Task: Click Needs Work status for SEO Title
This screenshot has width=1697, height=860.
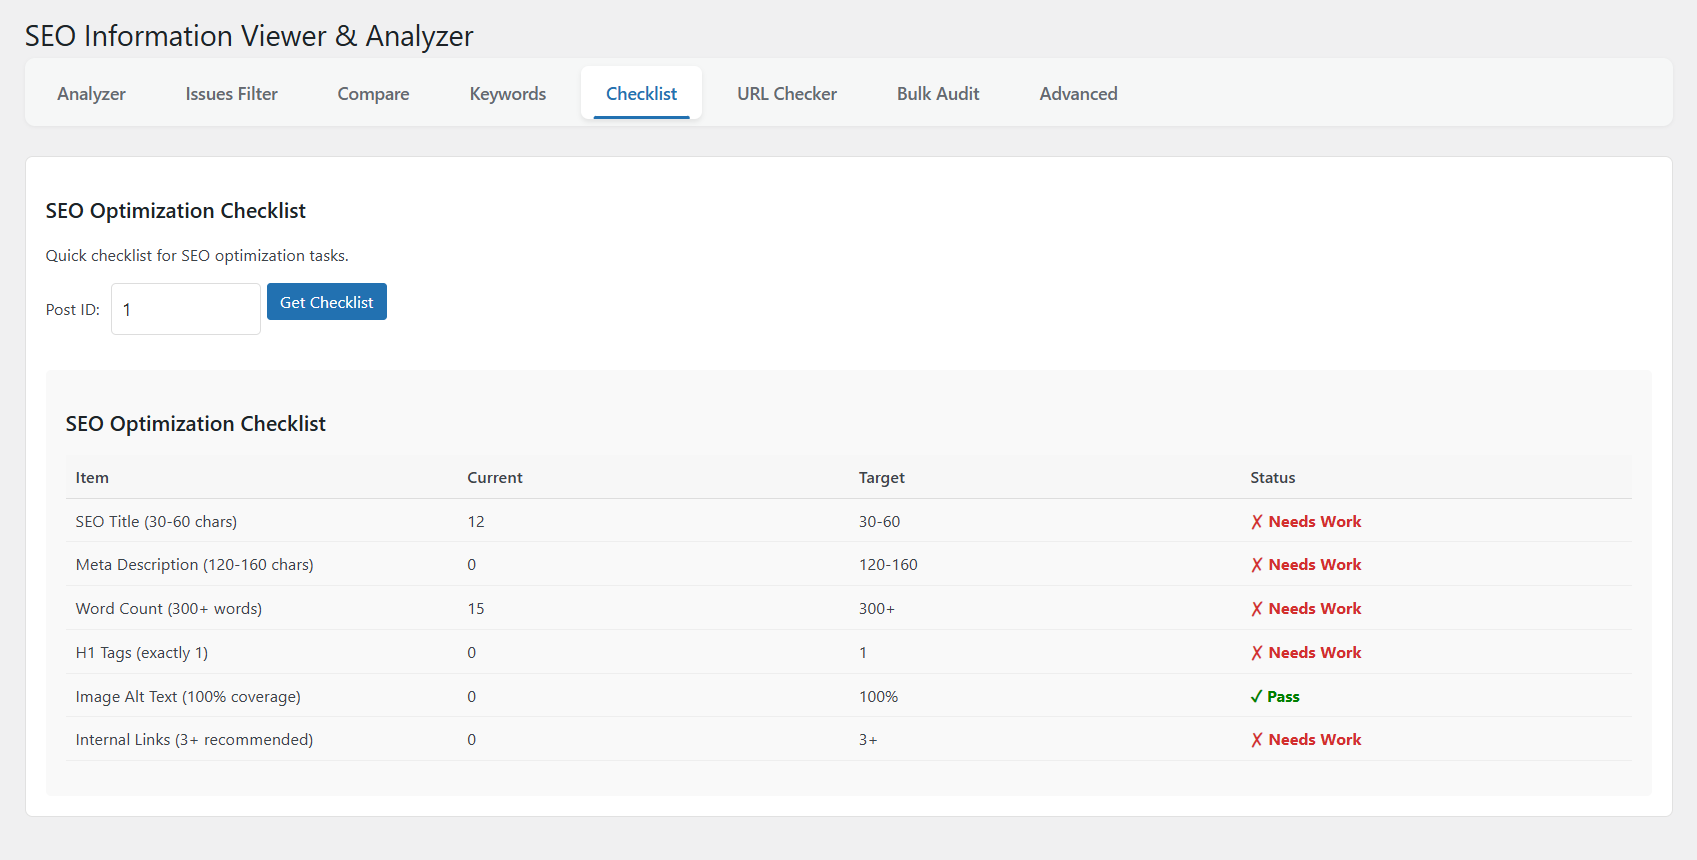Action: (1315, 522)
